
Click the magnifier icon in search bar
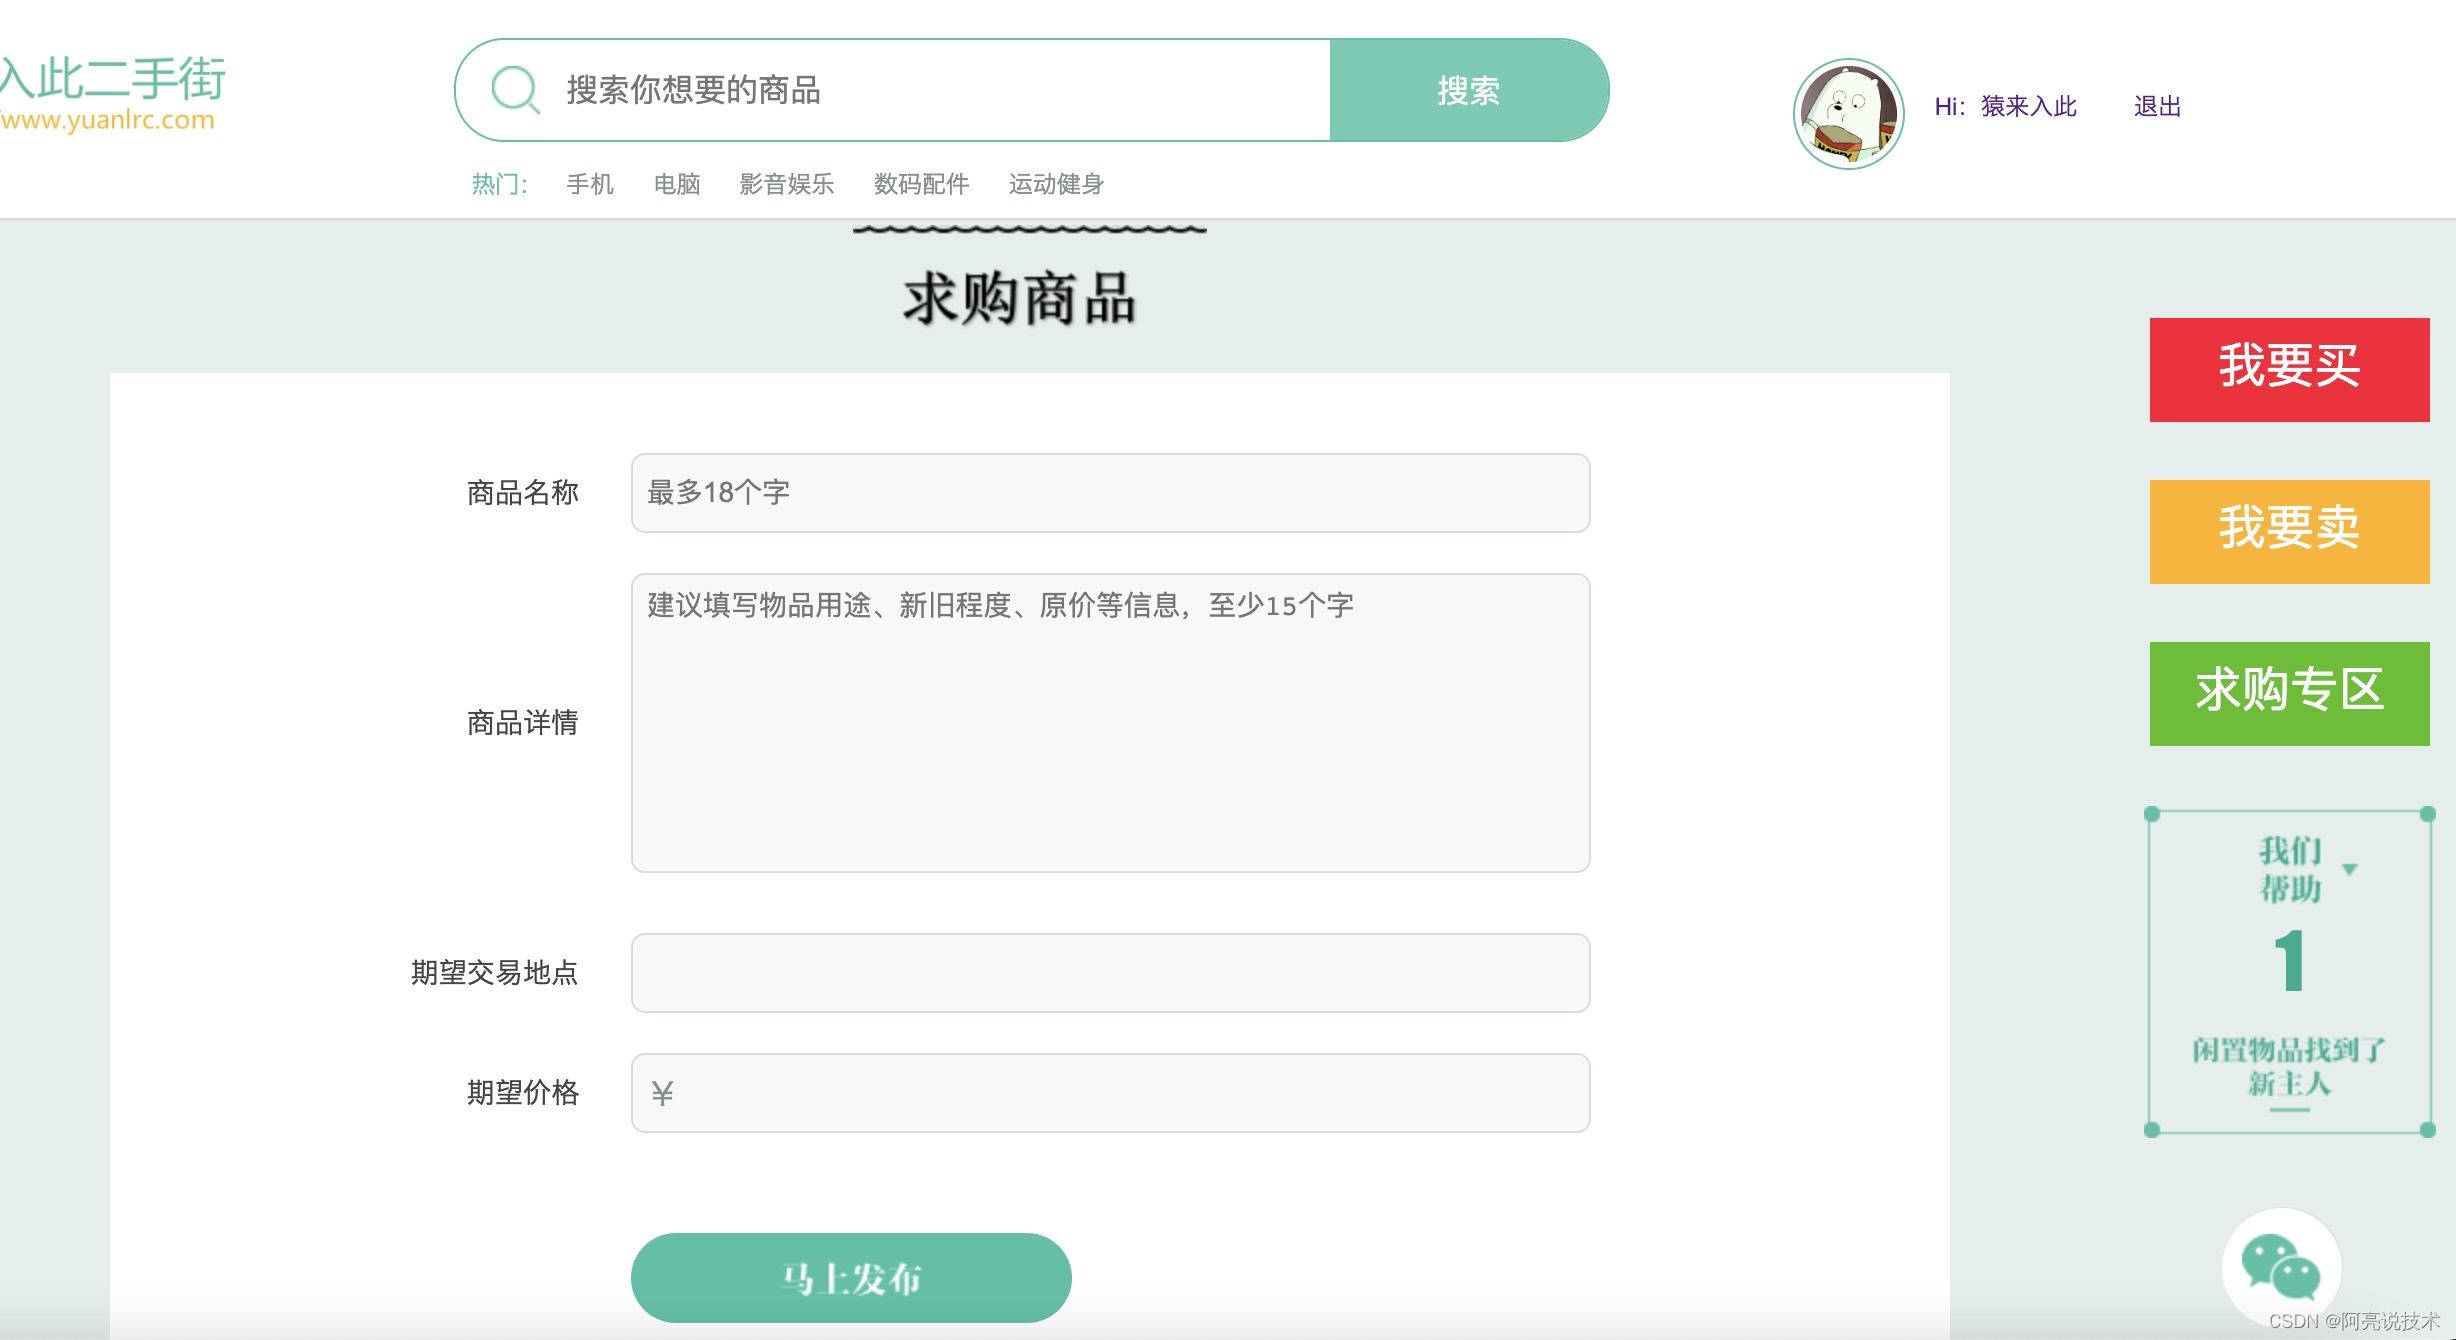coord(515,90)
